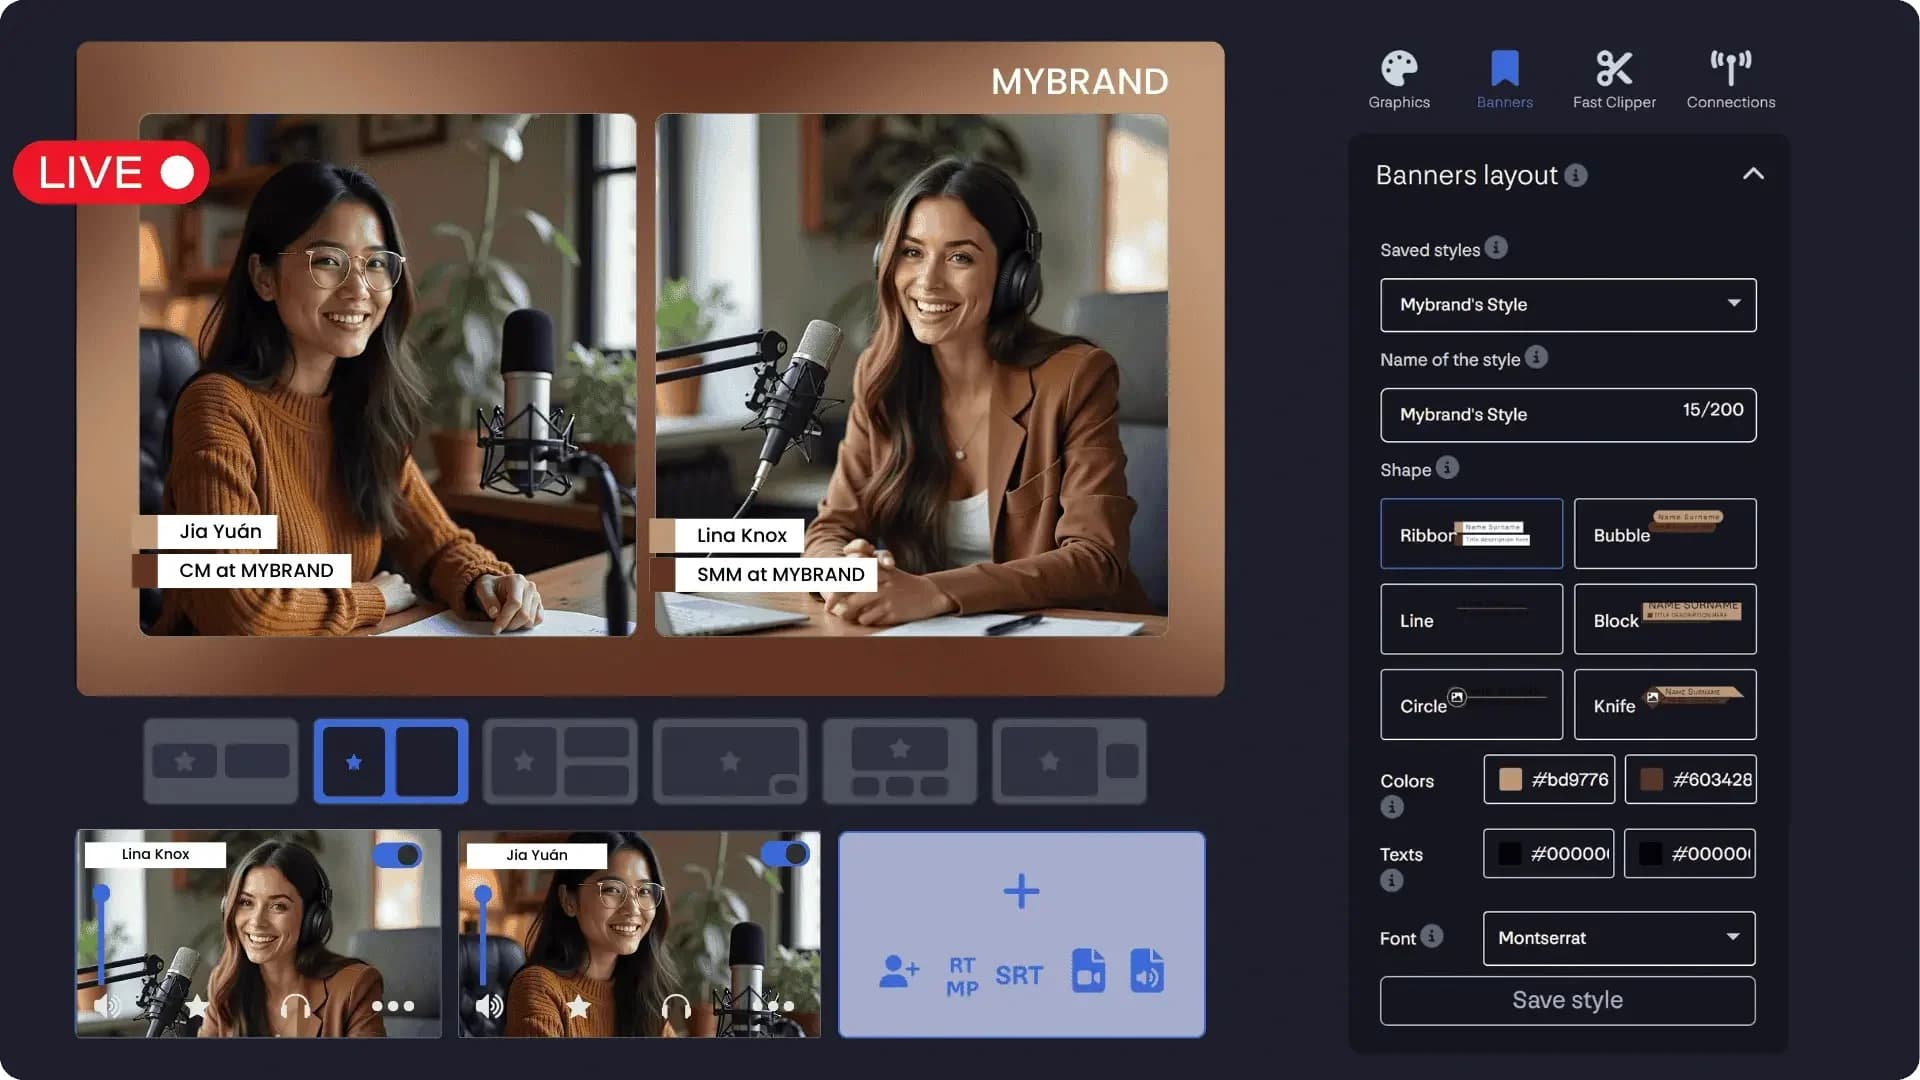Add an SRT source
Screen dimensions: 1920x1080
coord(1018,975)
